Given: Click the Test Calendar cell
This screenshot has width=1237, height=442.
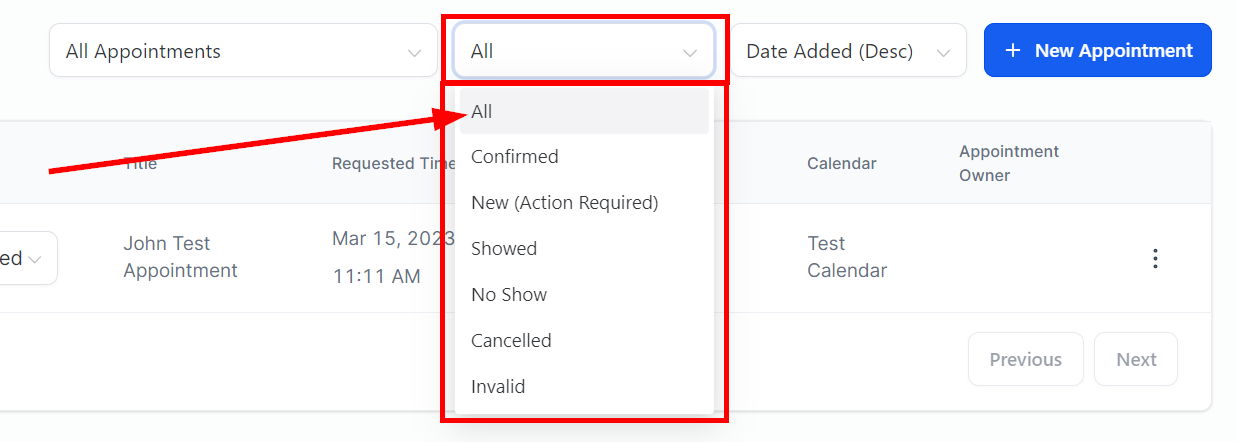Looking at the screenshot, I should (x=846, y=257).
